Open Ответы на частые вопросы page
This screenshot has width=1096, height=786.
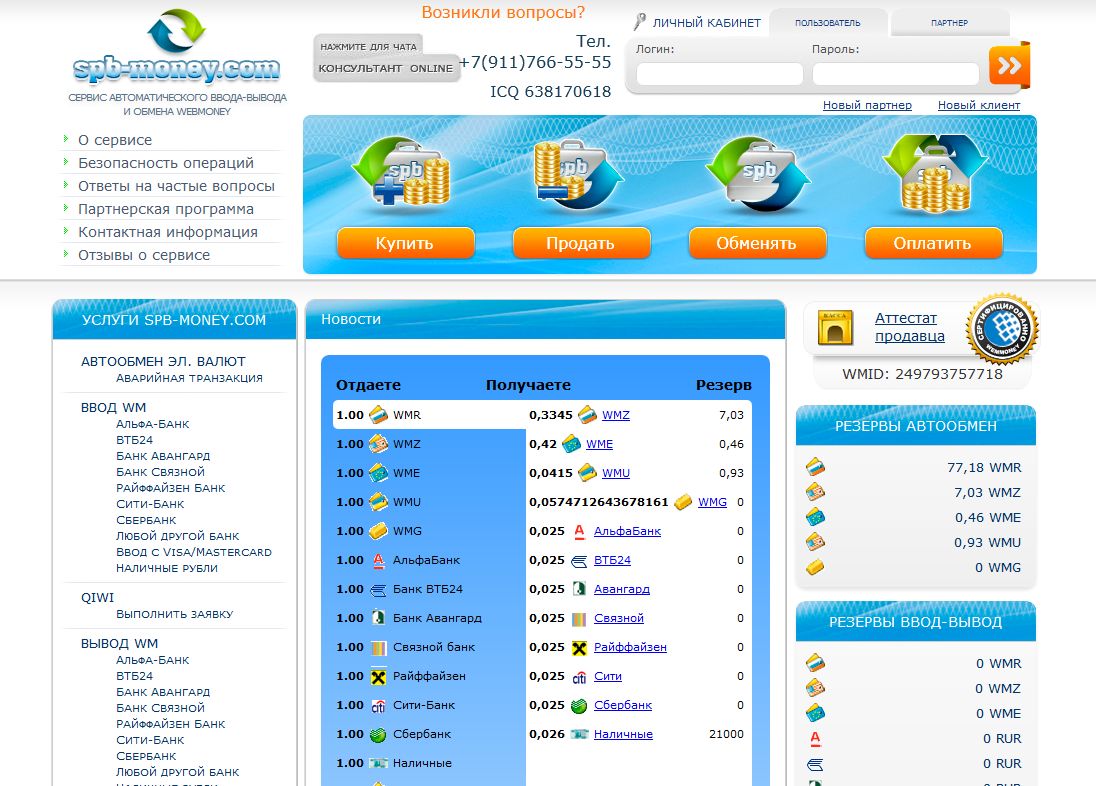[x=176, y=186]
